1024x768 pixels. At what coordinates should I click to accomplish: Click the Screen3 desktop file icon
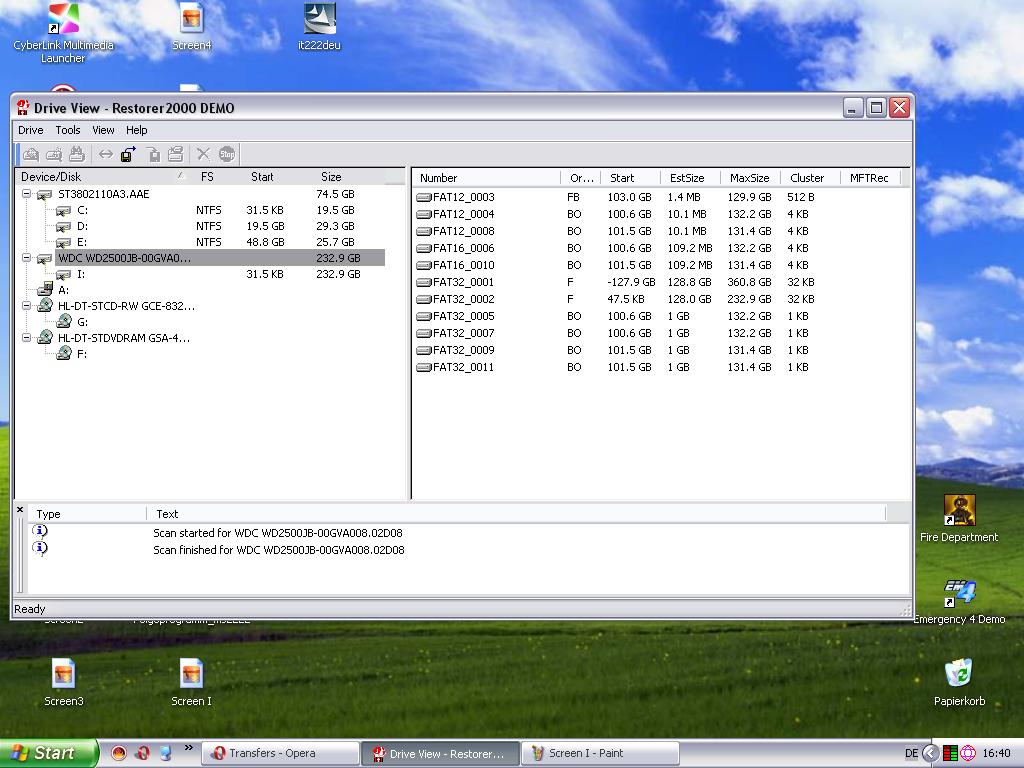pyautogui.click(x=63, y=682)
